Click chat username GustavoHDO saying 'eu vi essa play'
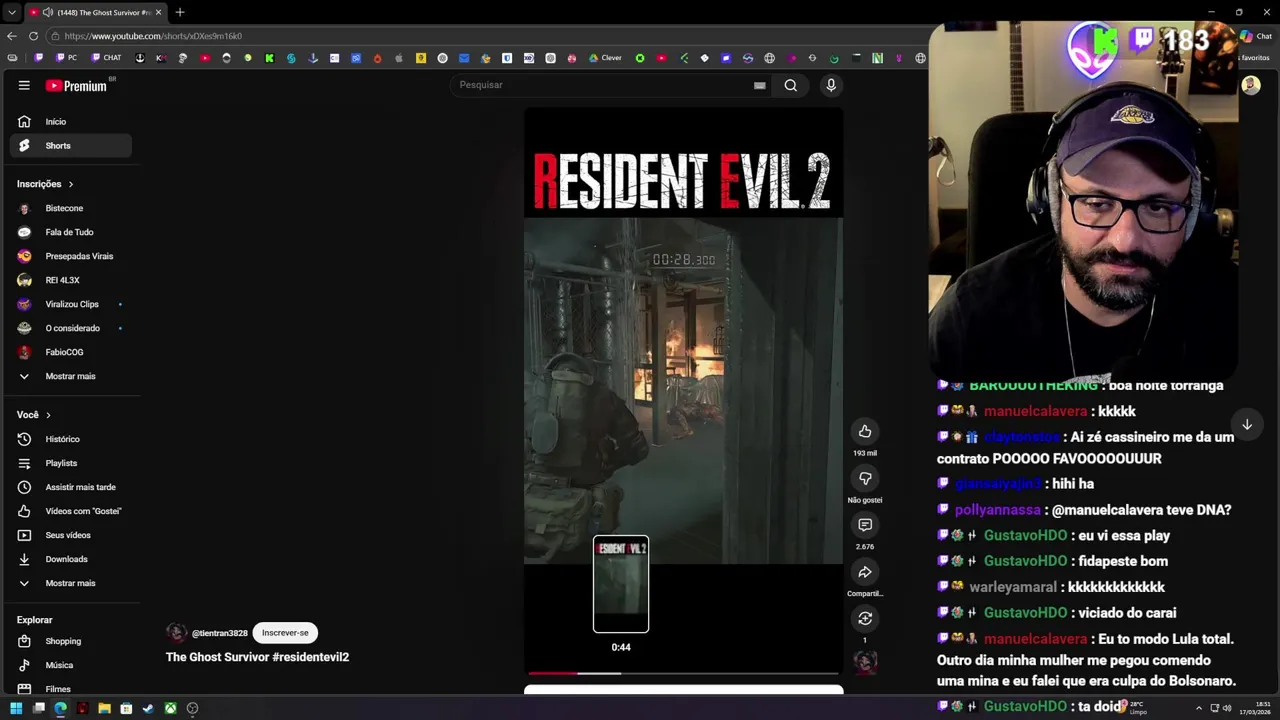The image size is (1280, 720). pos(1025,535)
